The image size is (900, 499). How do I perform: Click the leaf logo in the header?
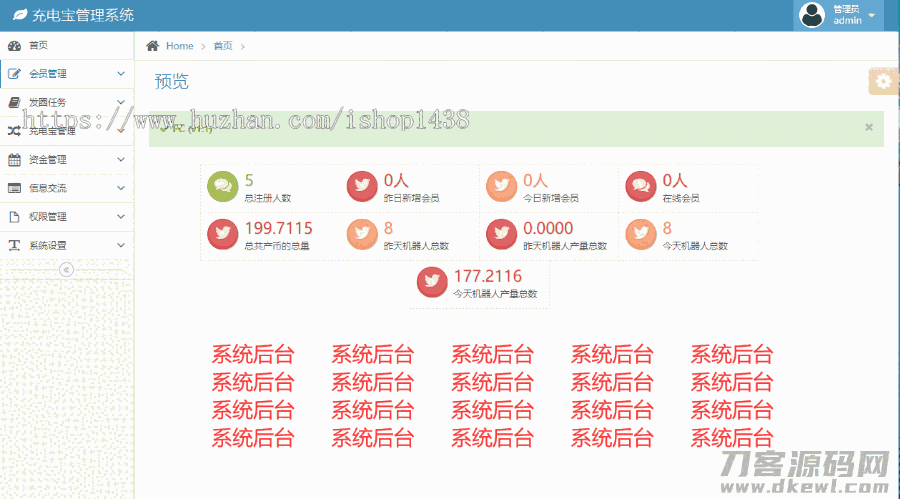tap(20, 15)
